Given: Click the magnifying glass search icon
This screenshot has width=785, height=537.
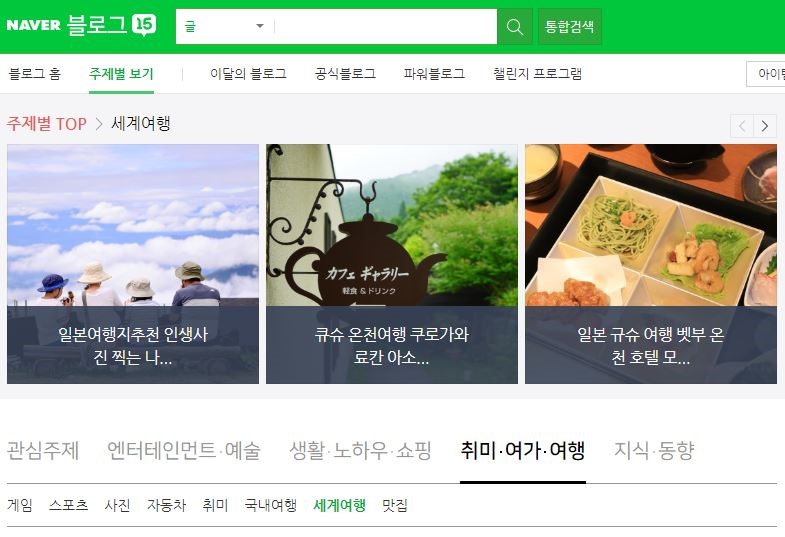Looking at the screenshot, I should click(515, 27).
